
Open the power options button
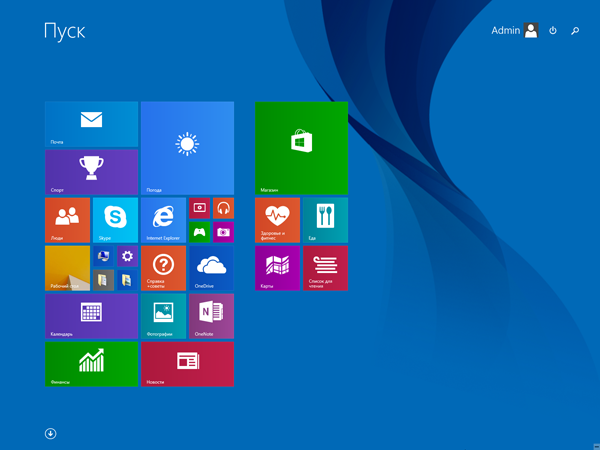553,30
